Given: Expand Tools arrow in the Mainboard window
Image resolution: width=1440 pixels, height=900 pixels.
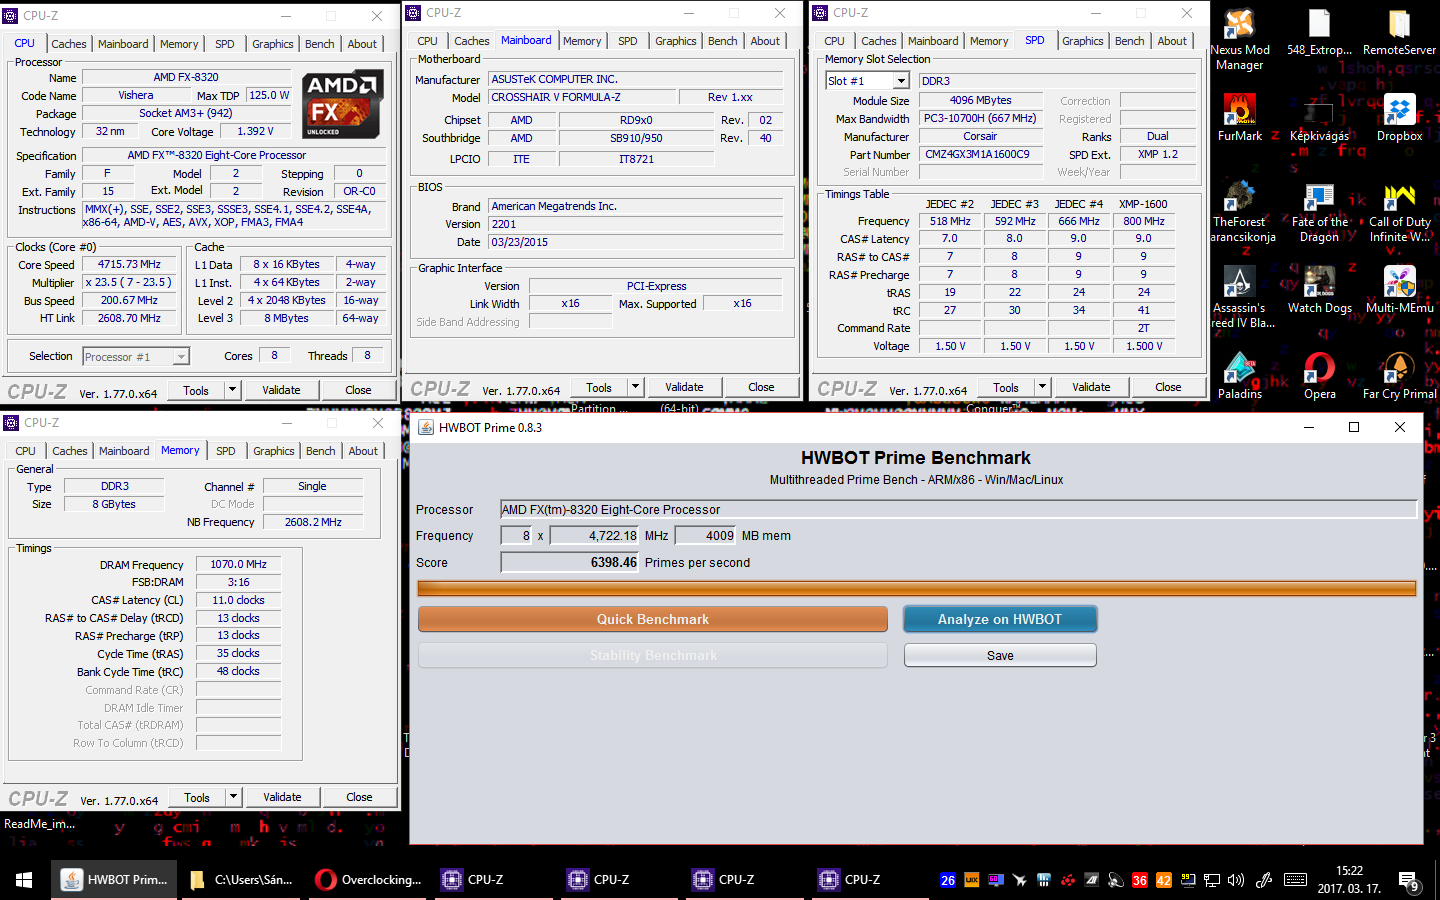Looking at the screenshot, I should pyautogui.click(x=635, y=387).
